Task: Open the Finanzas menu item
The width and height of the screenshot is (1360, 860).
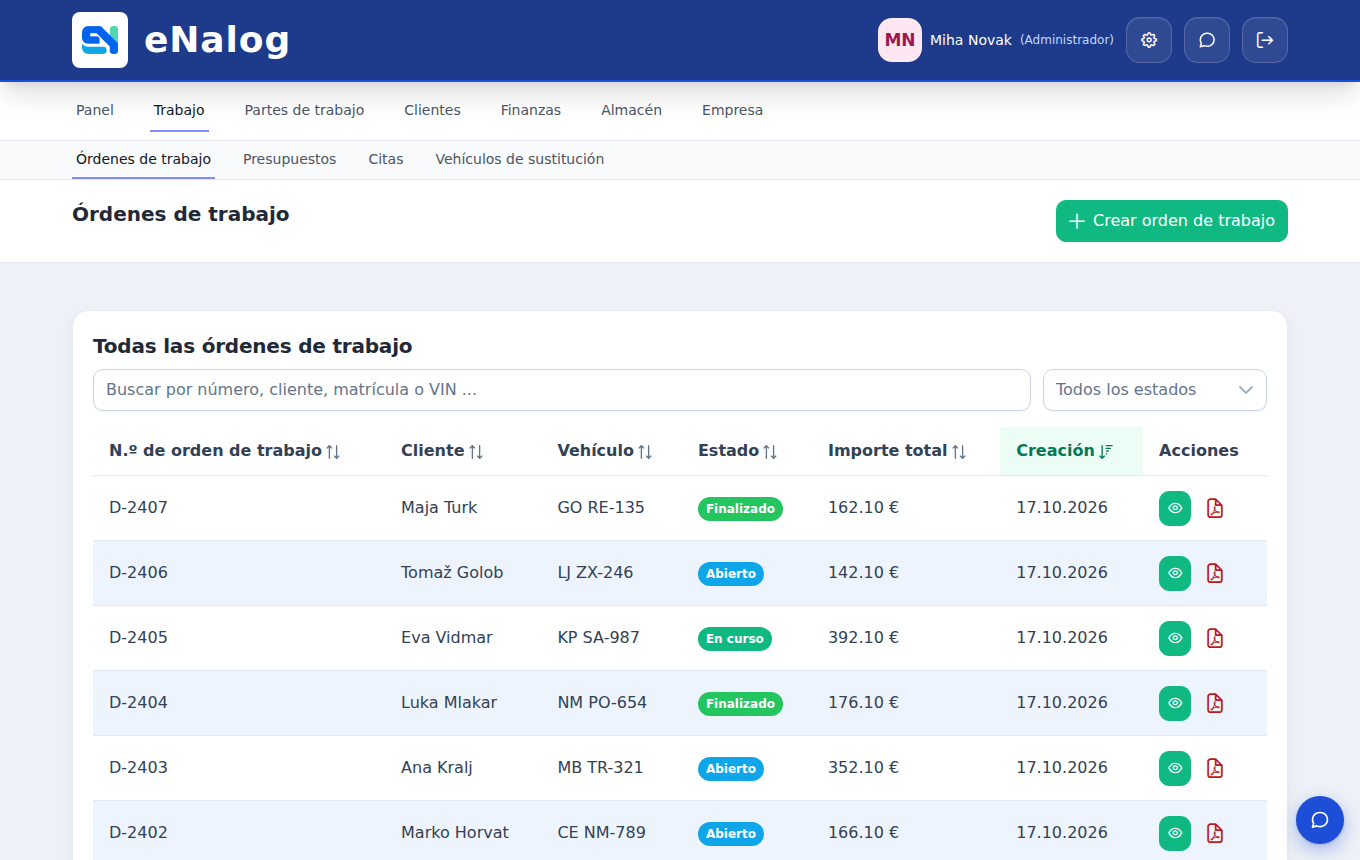Action: coord(531,110)
